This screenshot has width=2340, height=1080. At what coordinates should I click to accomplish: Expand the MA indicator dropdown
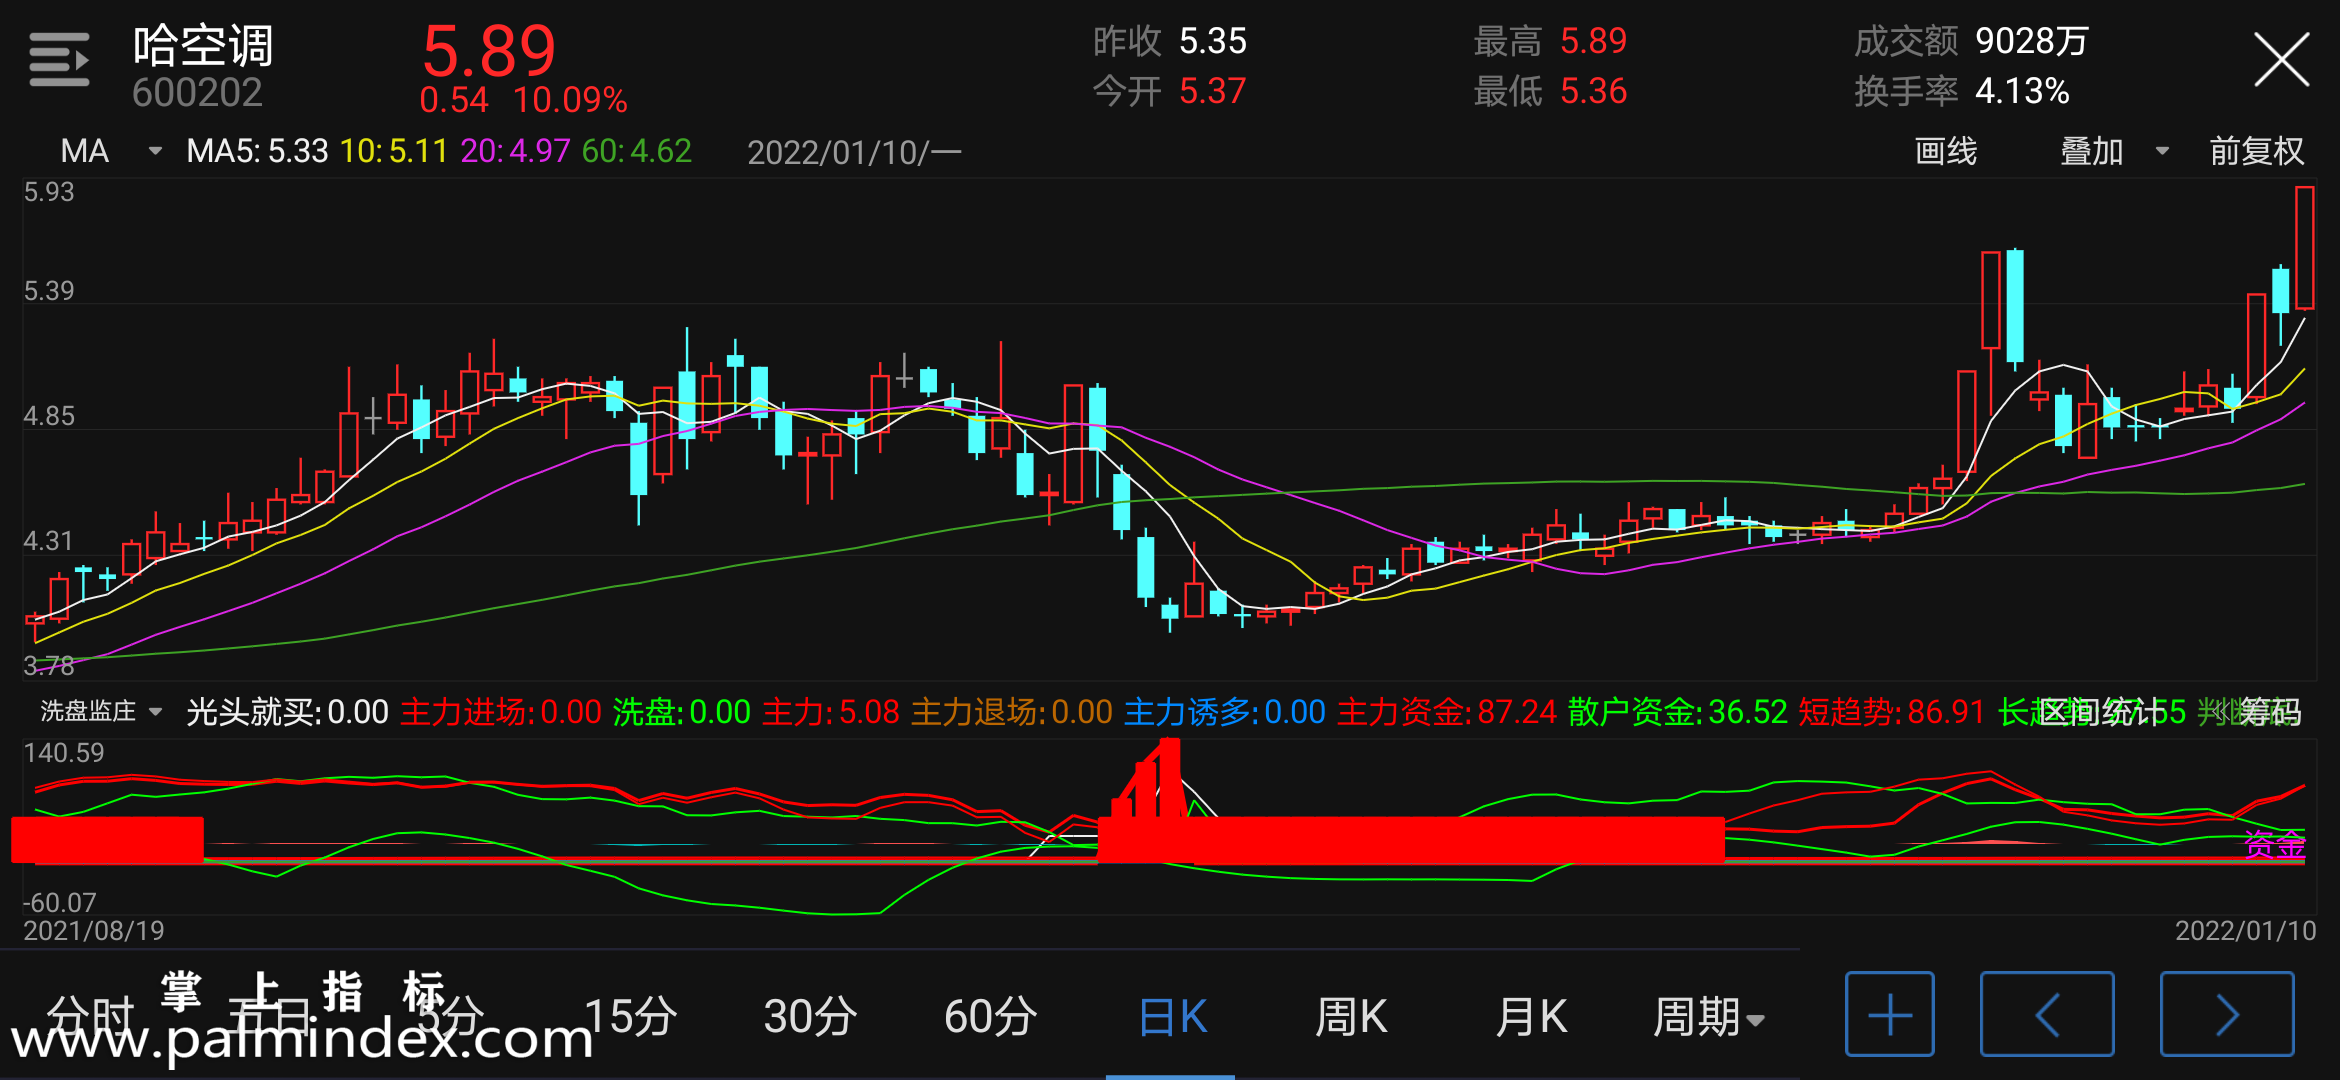point(111,151)
